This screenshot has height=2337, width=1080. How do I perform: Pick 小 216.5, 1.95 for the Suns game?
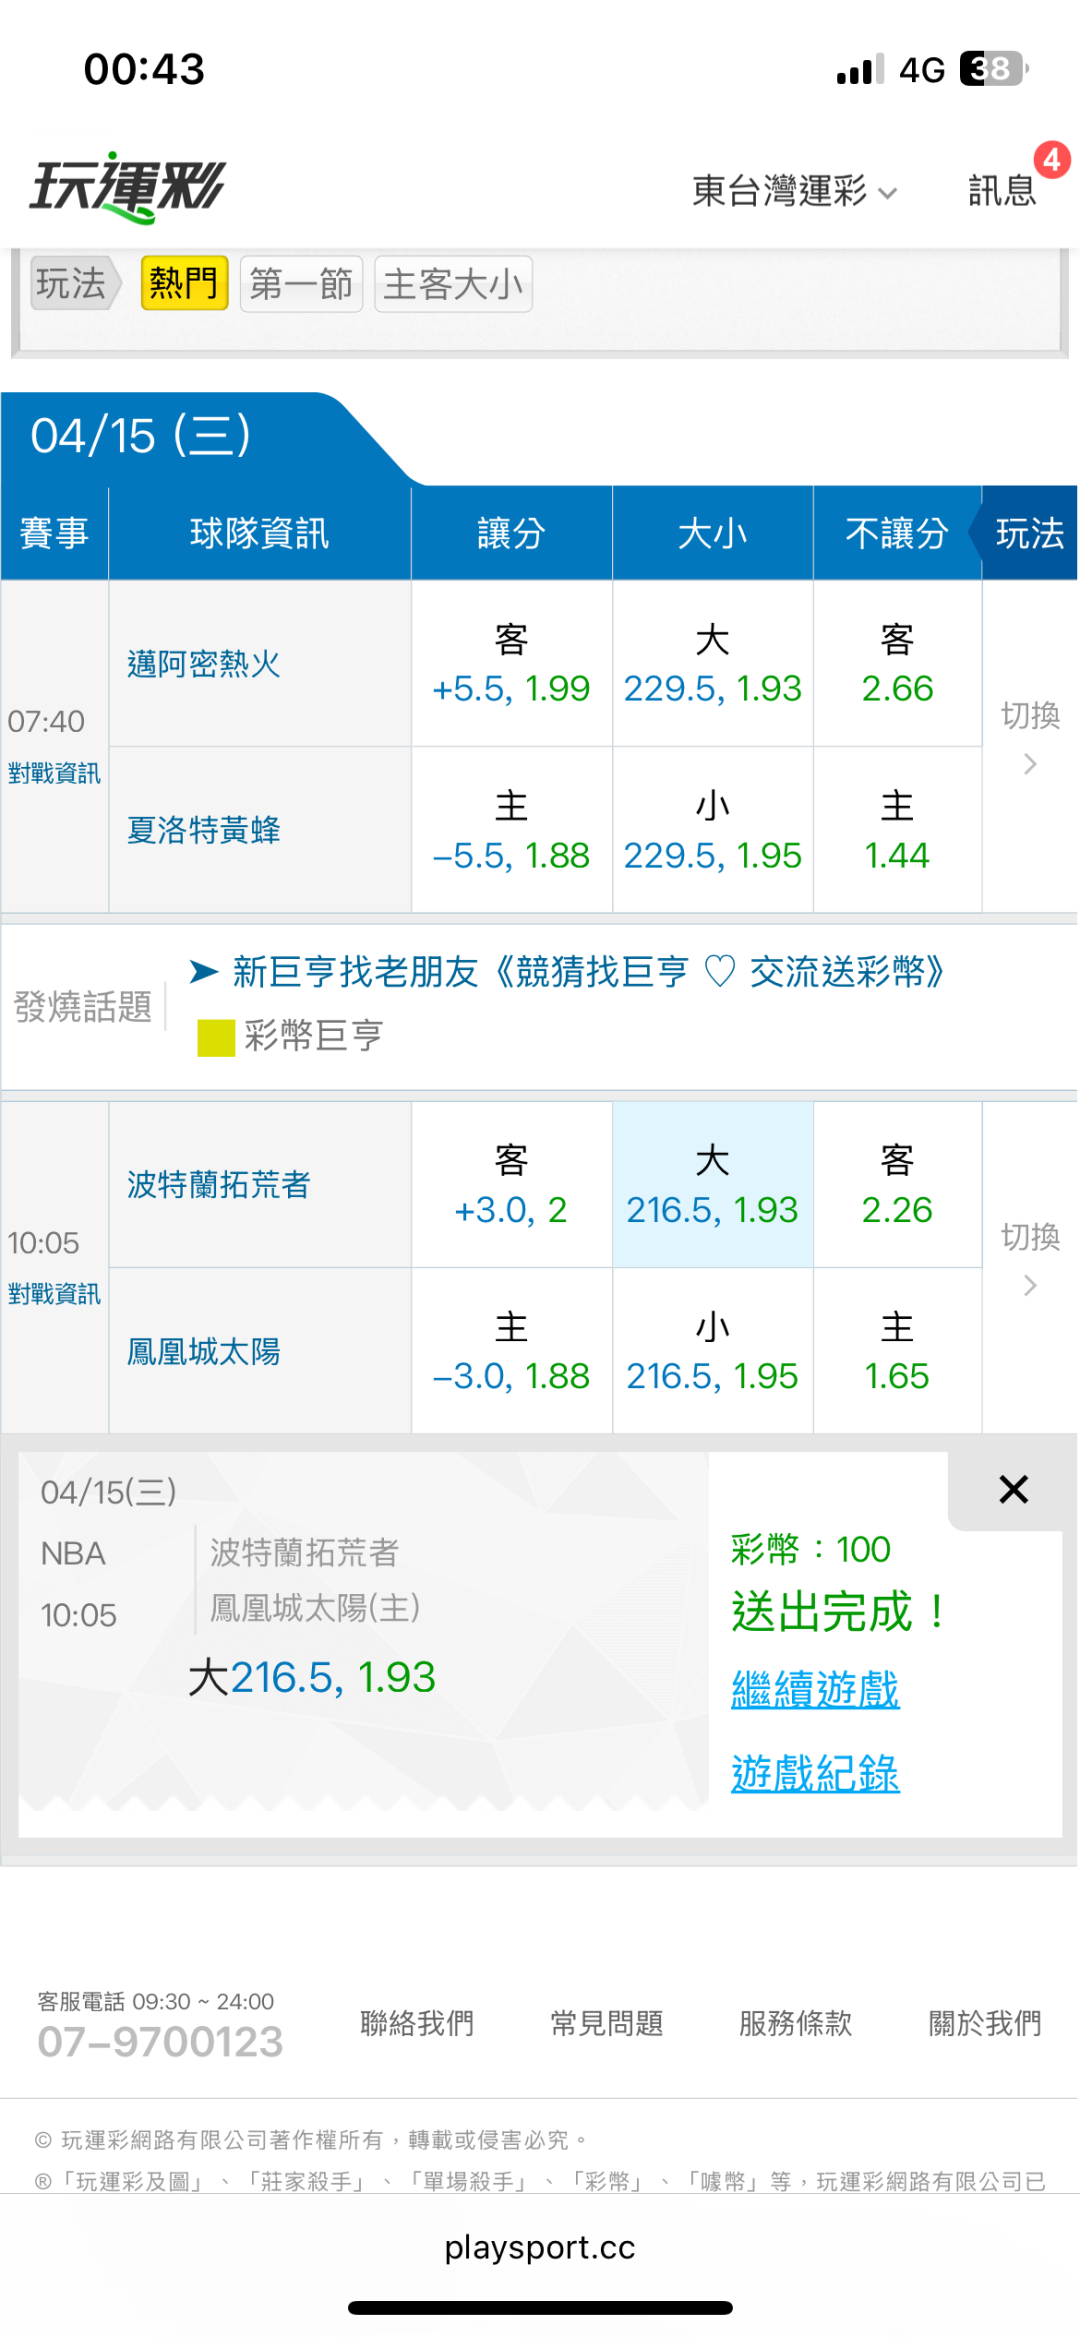tap(712, 1351)
